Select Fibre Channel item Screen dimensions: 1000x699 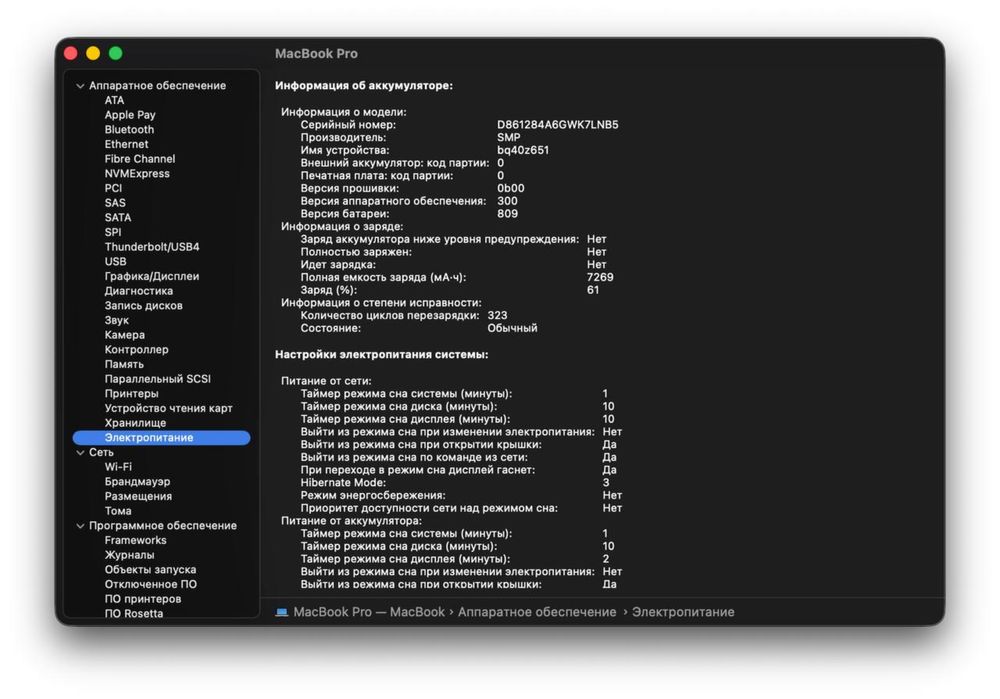coord(140,159)
